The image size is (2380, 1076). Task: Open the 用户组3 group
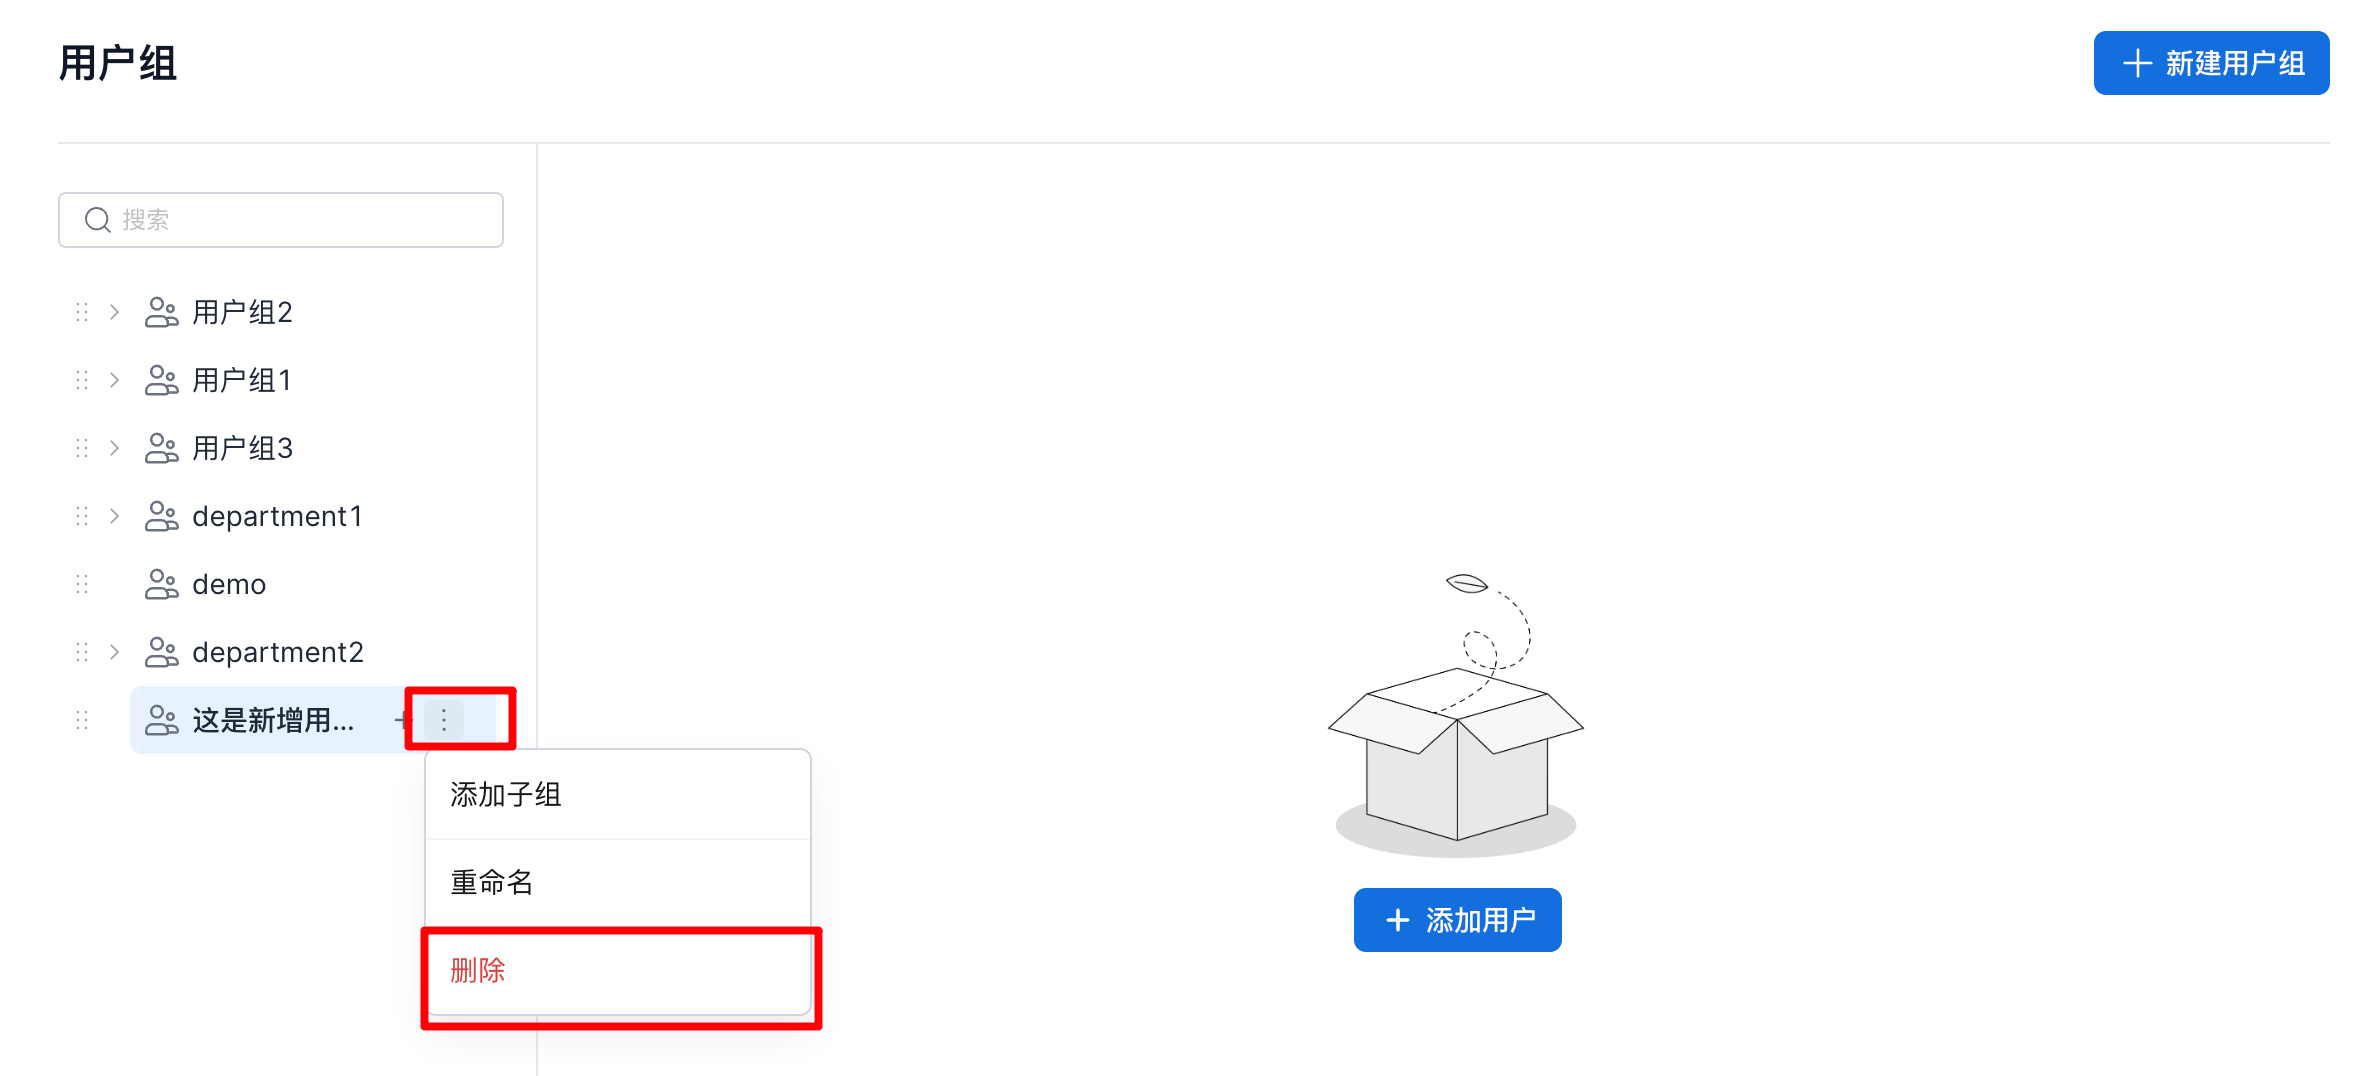[242, 448]
